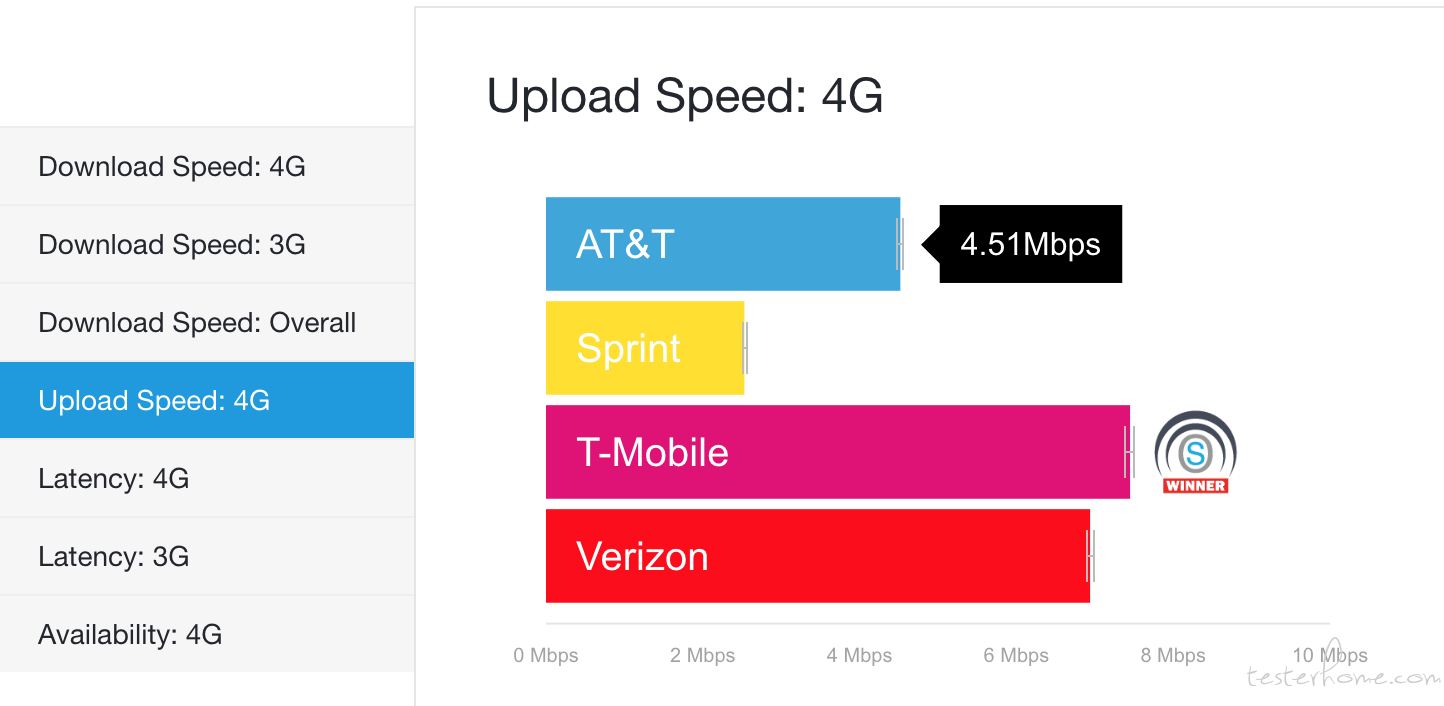Select the Download Speed: 3G tab
The height and width of the screenshot is (706, 1444).
(207, 244)
